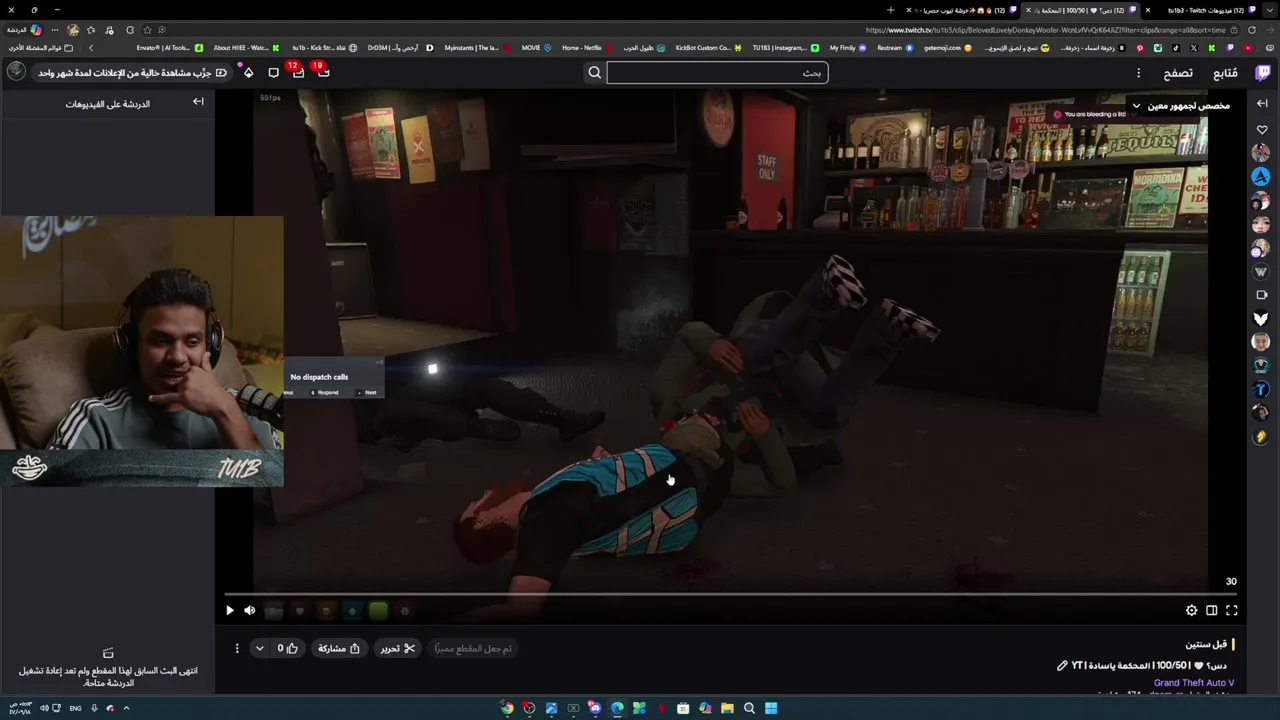Screen dimensions: 1280x720
Task: Expand the audience-specific dropdown (مخصص لجمهور معين)
Action: coord(1180,105)
